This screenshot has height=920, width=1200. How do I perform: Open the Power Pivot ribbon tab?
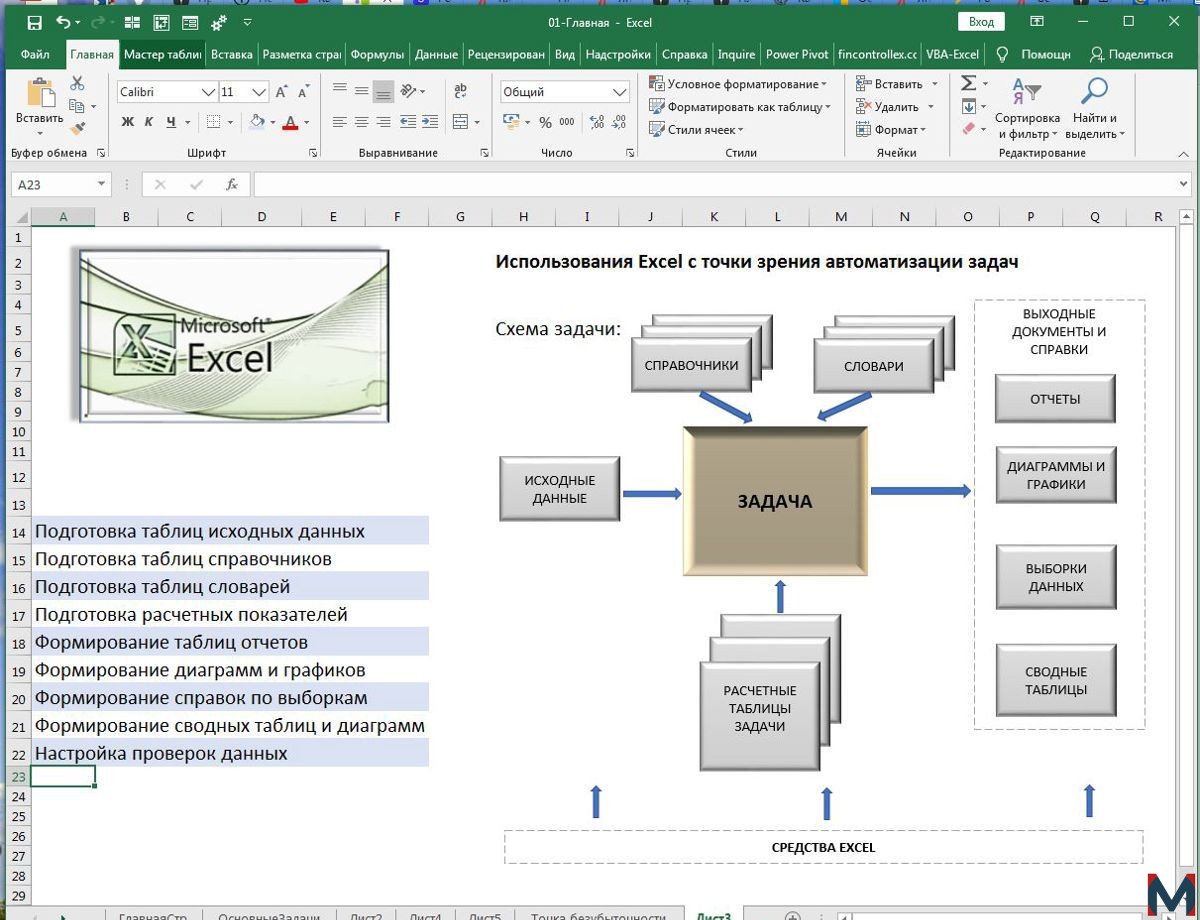[x=797, y=55]
